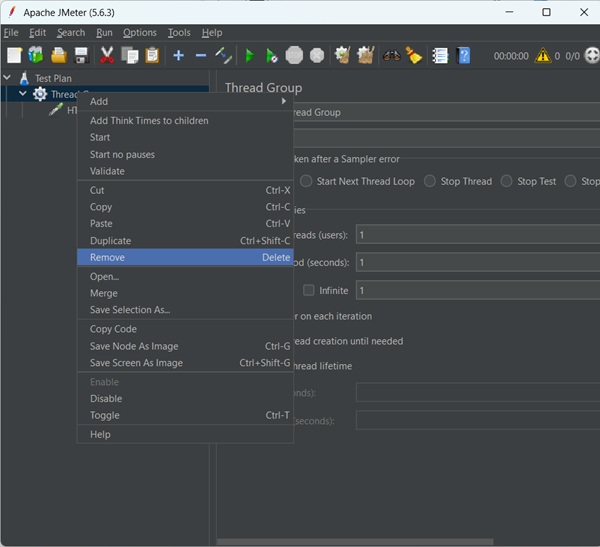Click the Clear All broom icons
The height and width of the screenshot is (547, 600).
coord(368,55)
